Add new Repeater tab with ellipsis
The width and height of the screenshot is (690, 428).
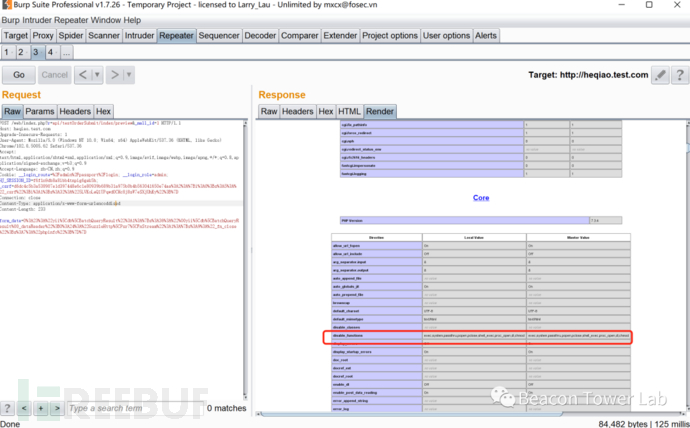click(66, 52)
